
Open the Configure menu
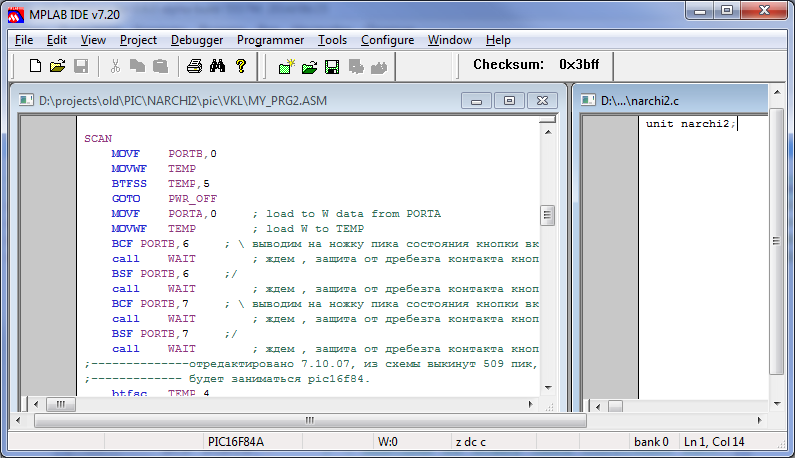pyautogui.click(x=387, y=40)
